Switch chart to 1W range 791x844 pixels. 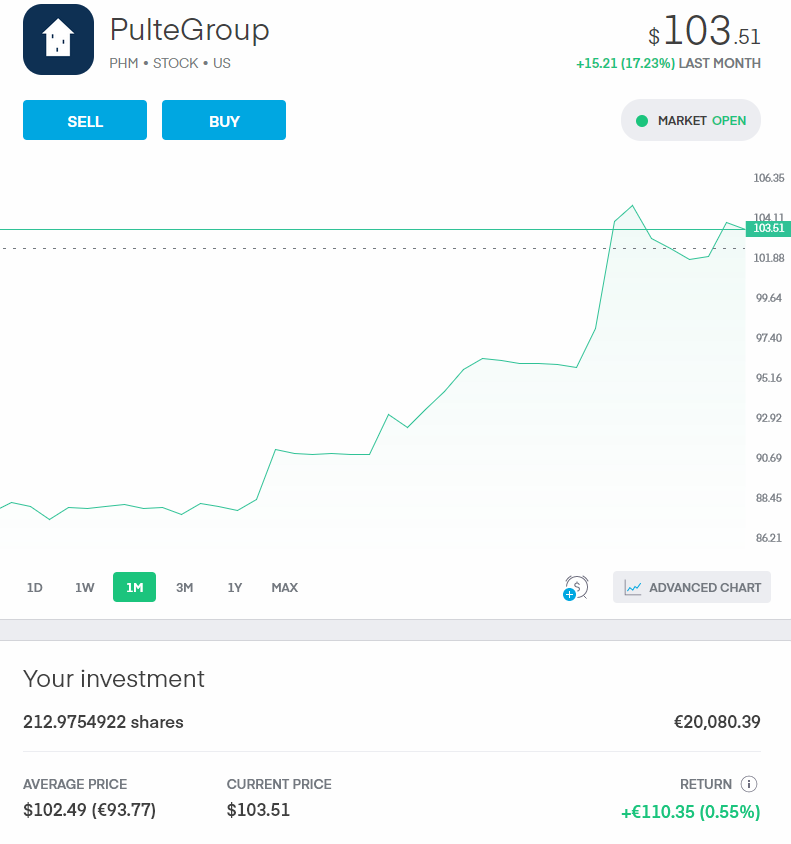(x=84, y=587)
